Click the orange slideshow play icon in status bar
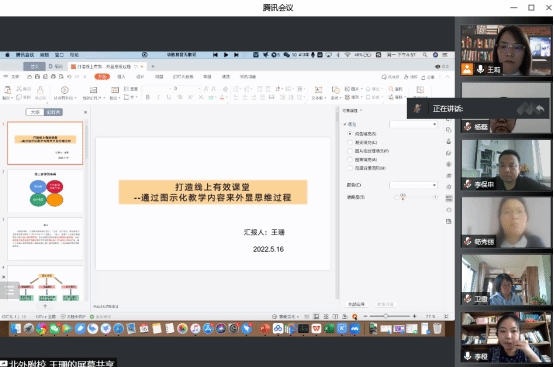The height and width of the screenshot is (367, 554). [x=354, y=316]
